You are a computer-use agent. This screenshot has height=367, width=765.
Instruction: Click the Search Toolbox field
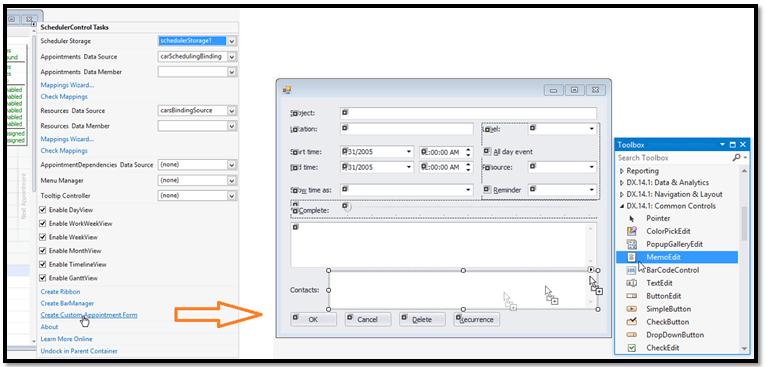pyautogui.click(x=673, y=158)
